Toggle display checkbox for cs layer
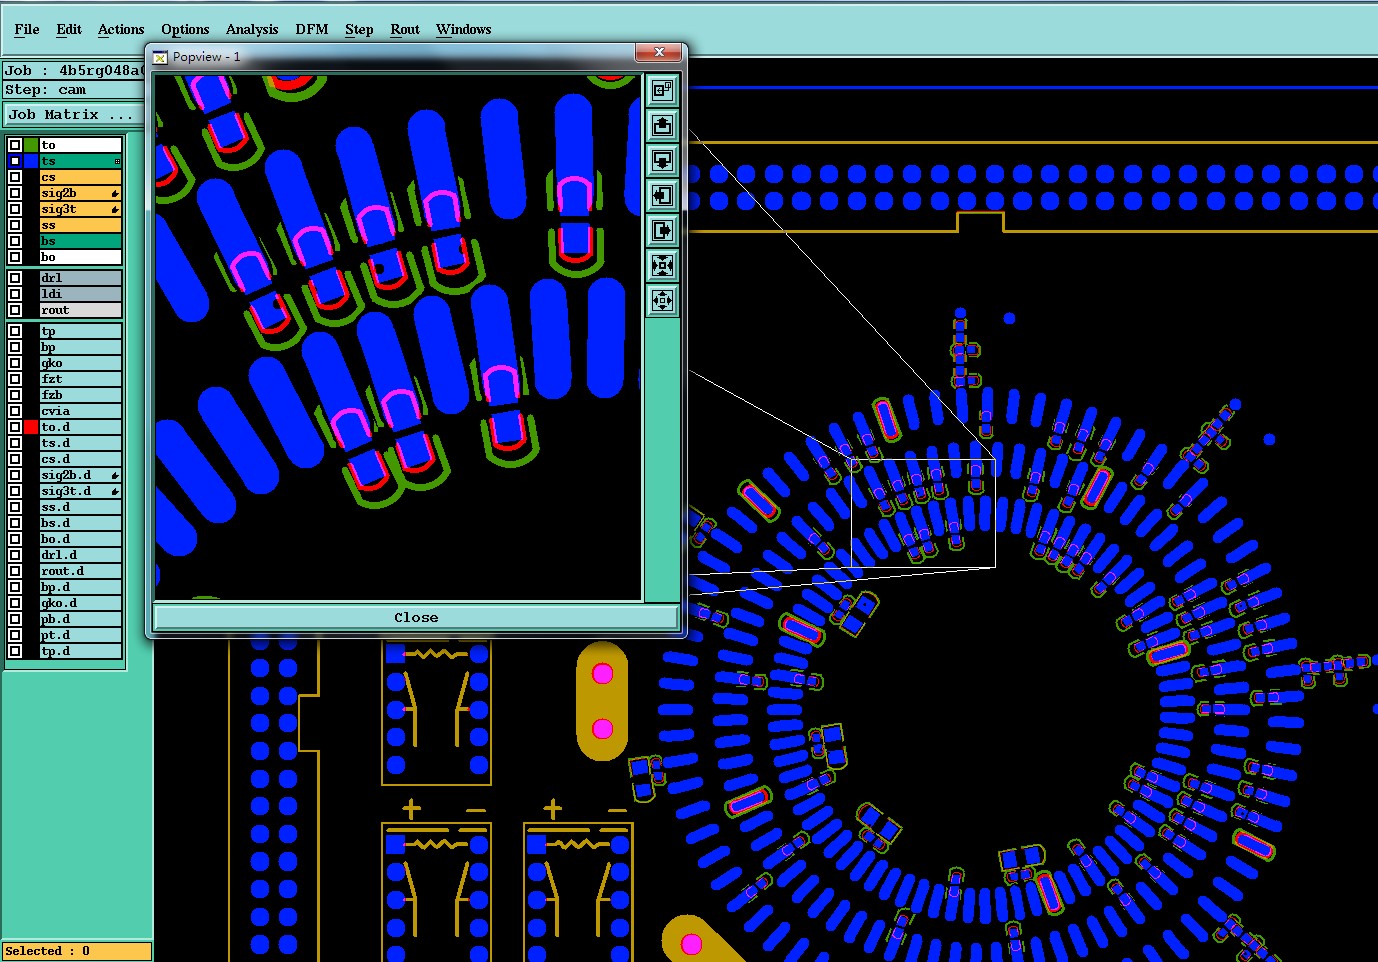The height and width of the screenshot is (962, 1378). (15, 177)
